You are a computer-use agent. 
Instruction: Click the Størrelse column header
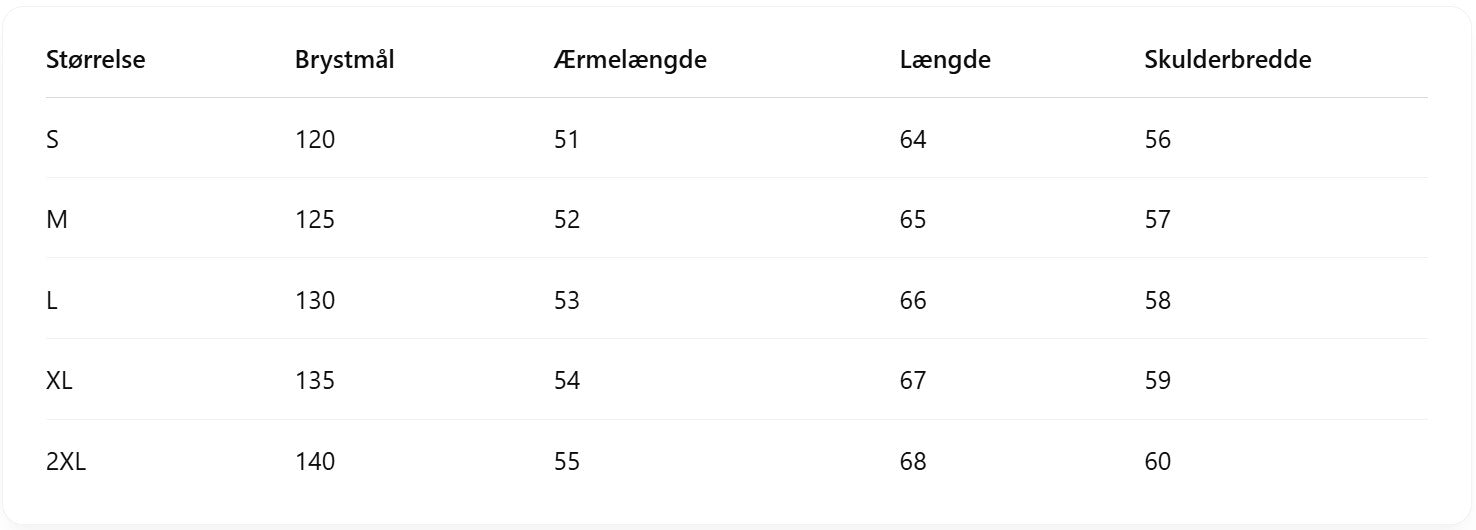click(96, 60)
